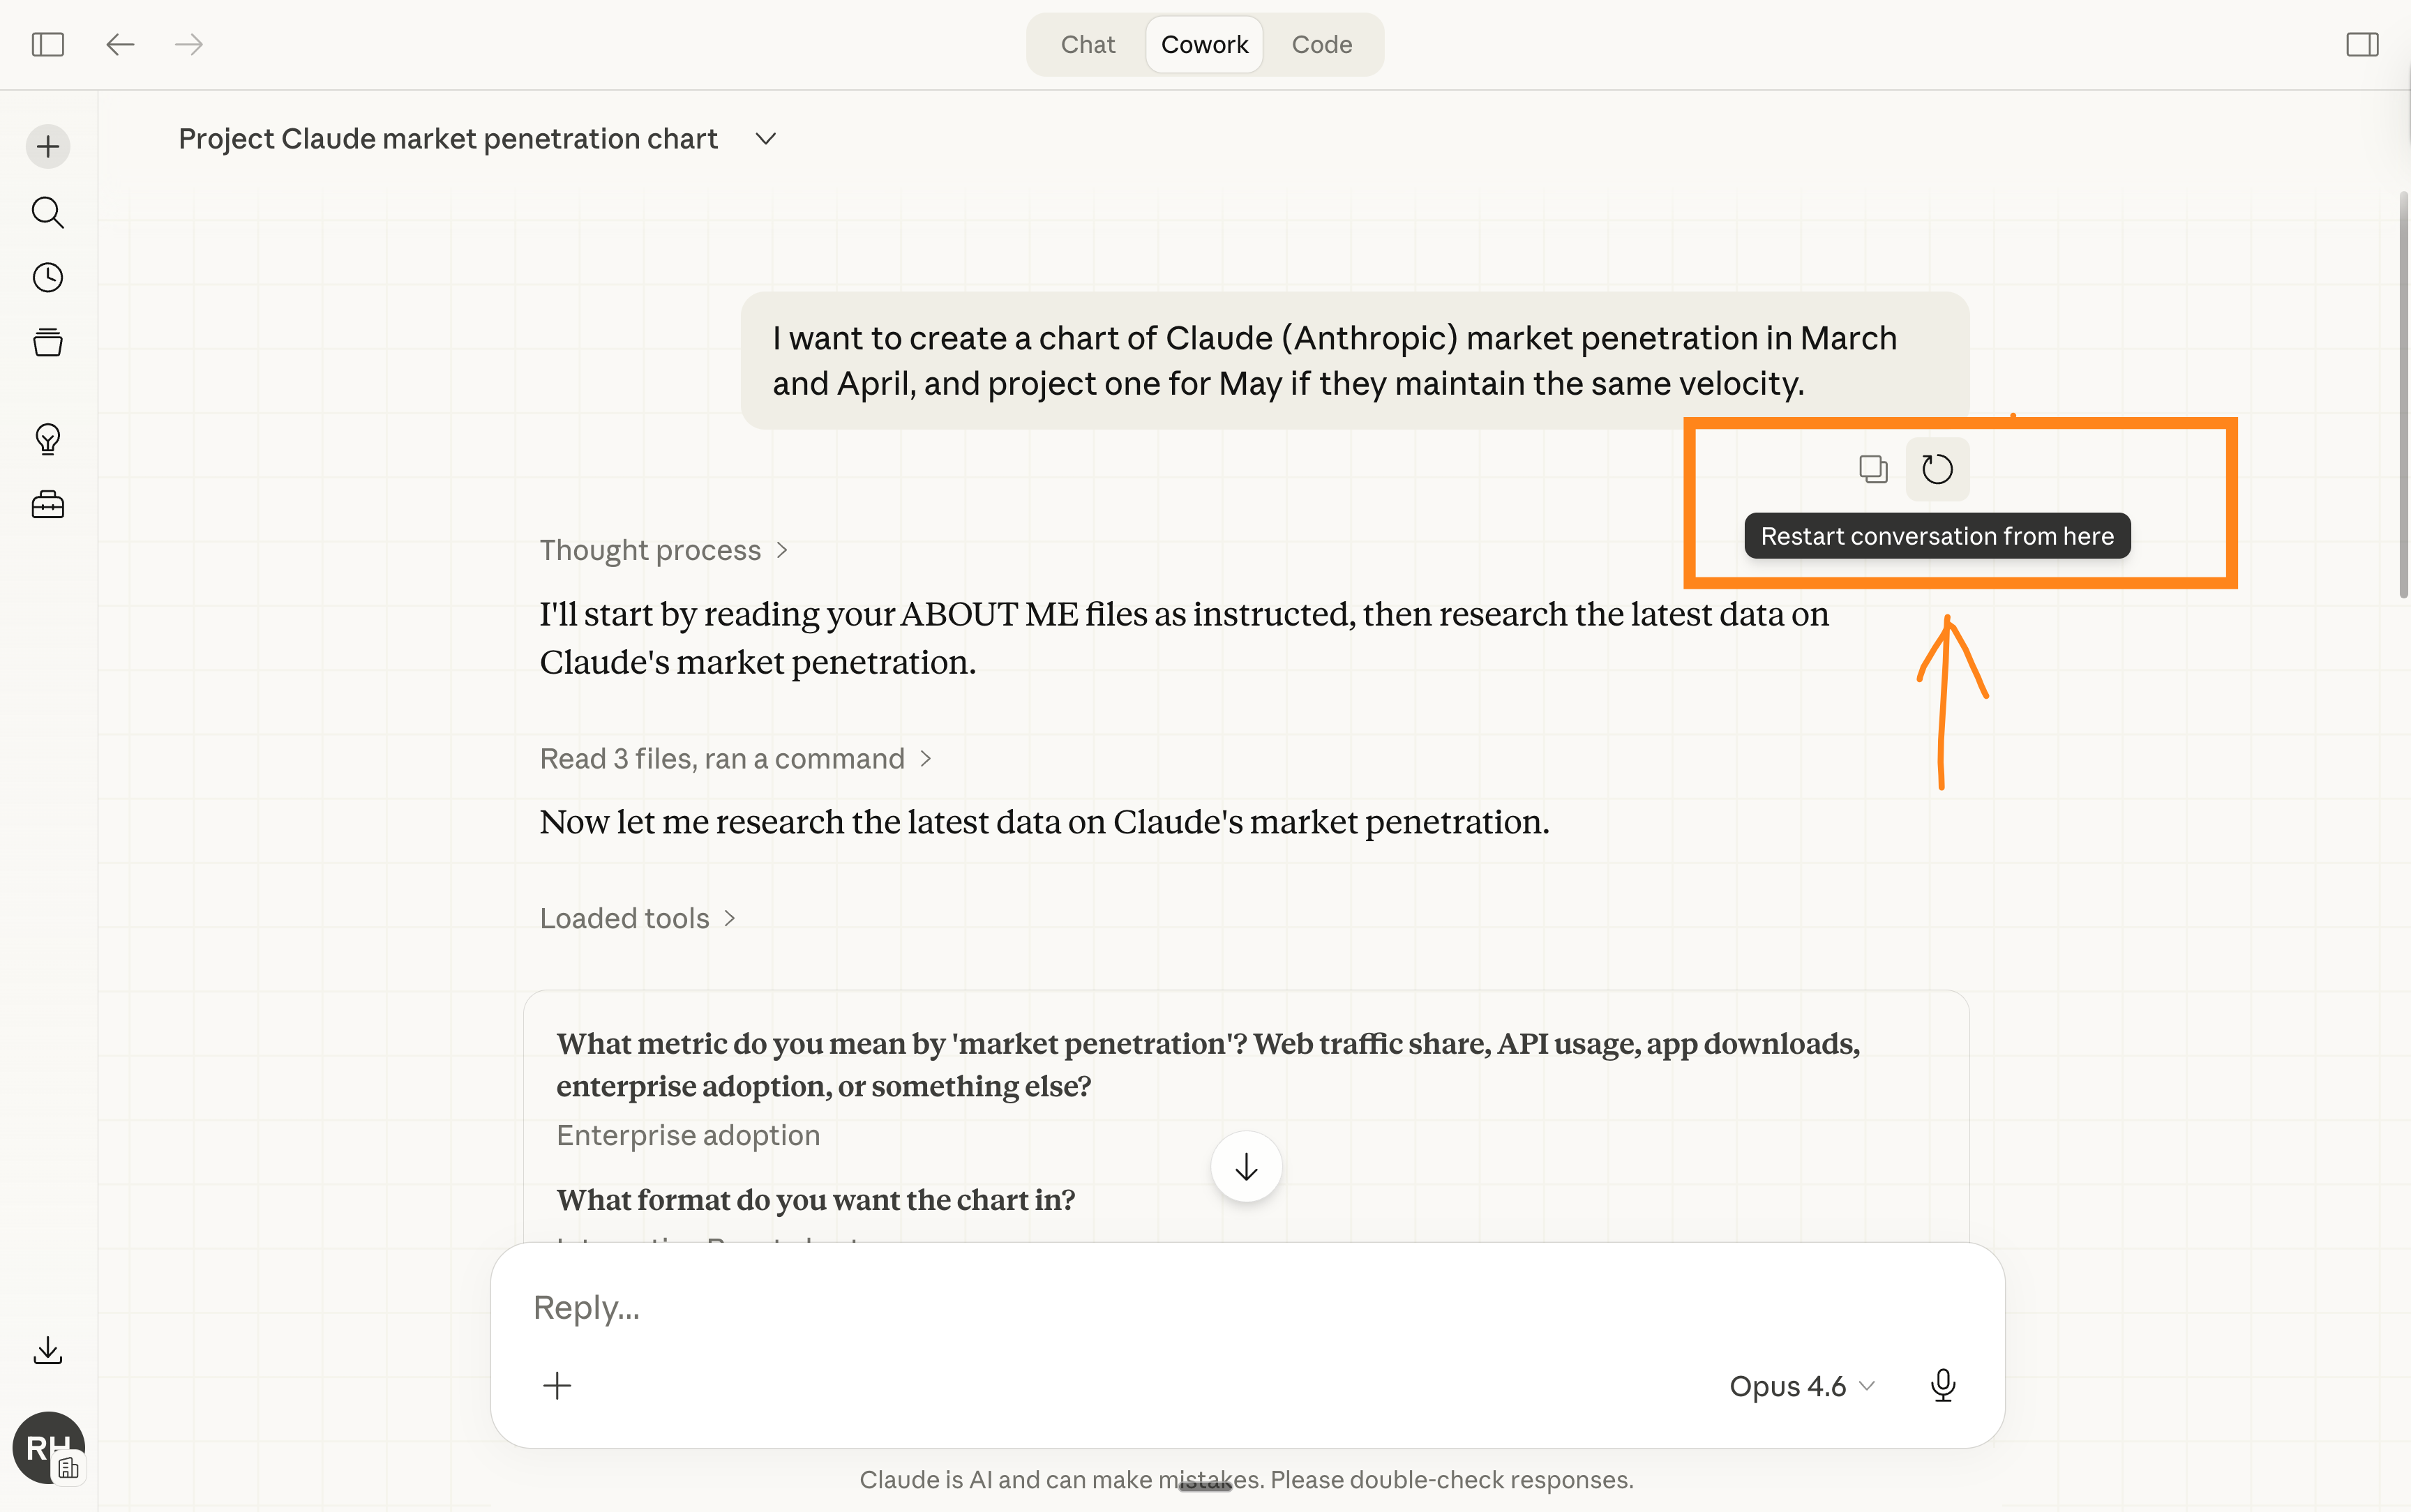Toggle the left sidebar panel

tap(48, 45)
